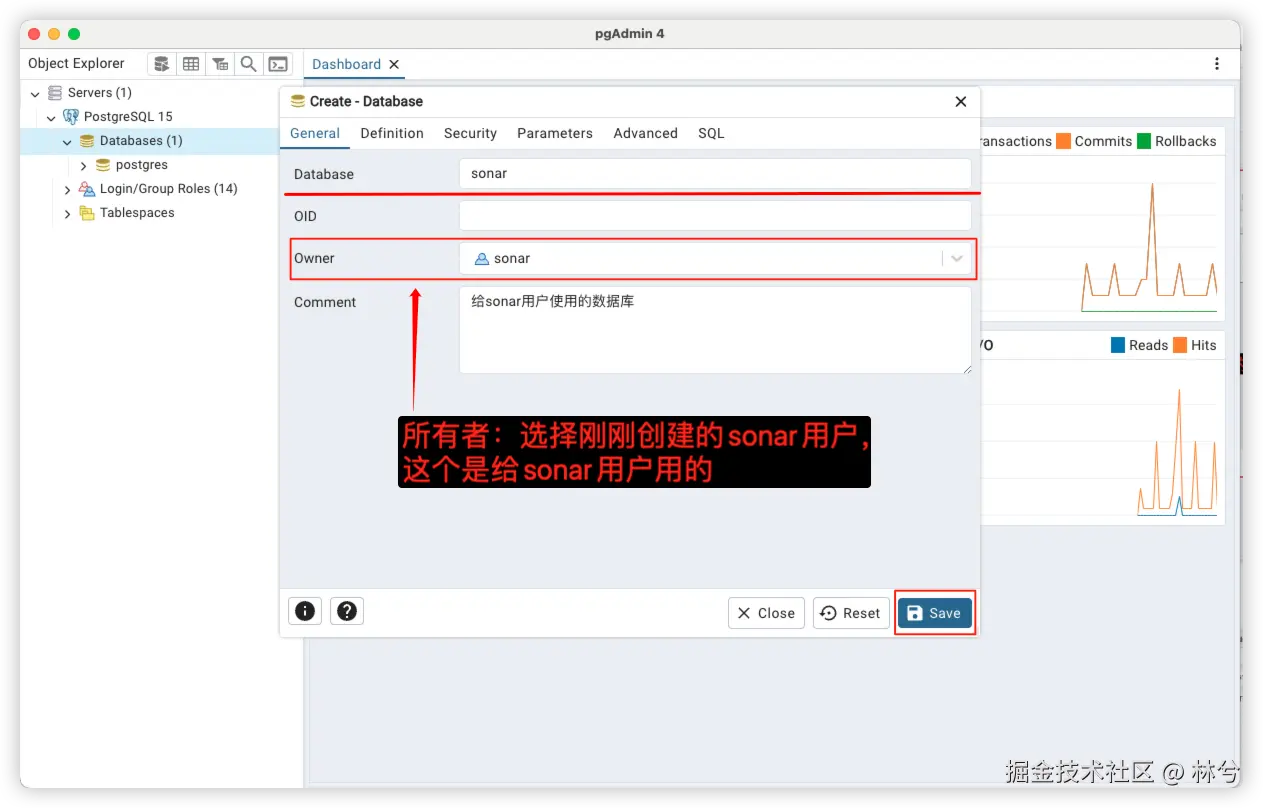Toggle the Hits legend swatch

pyautogui.click(x=1180, y=345)
